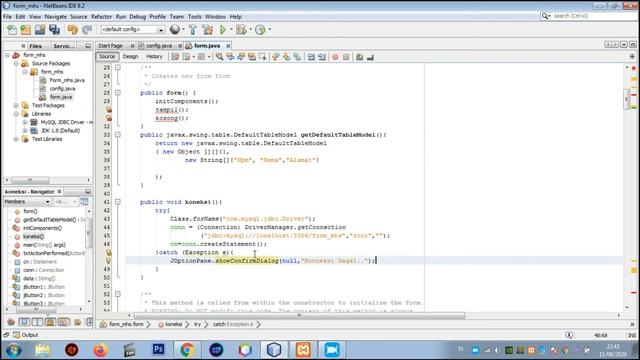Collapse the koneksi method fold at line 41

coord(118,202)
